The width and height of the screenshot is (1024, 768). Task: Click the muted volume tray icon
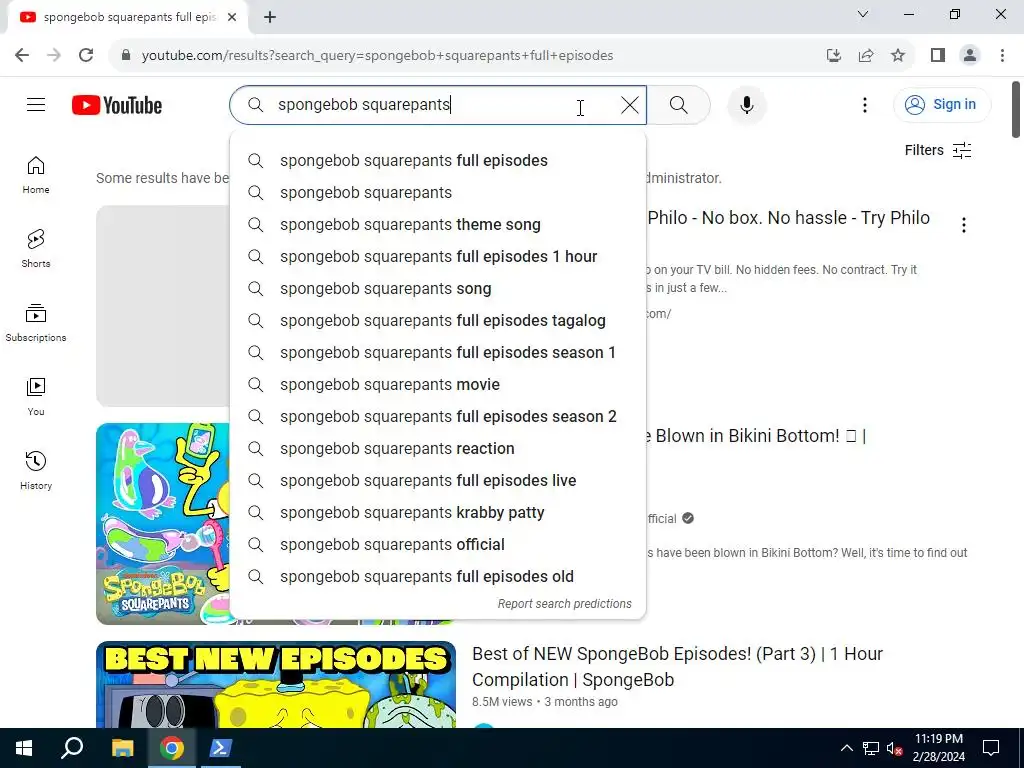[x=894, y=748]
